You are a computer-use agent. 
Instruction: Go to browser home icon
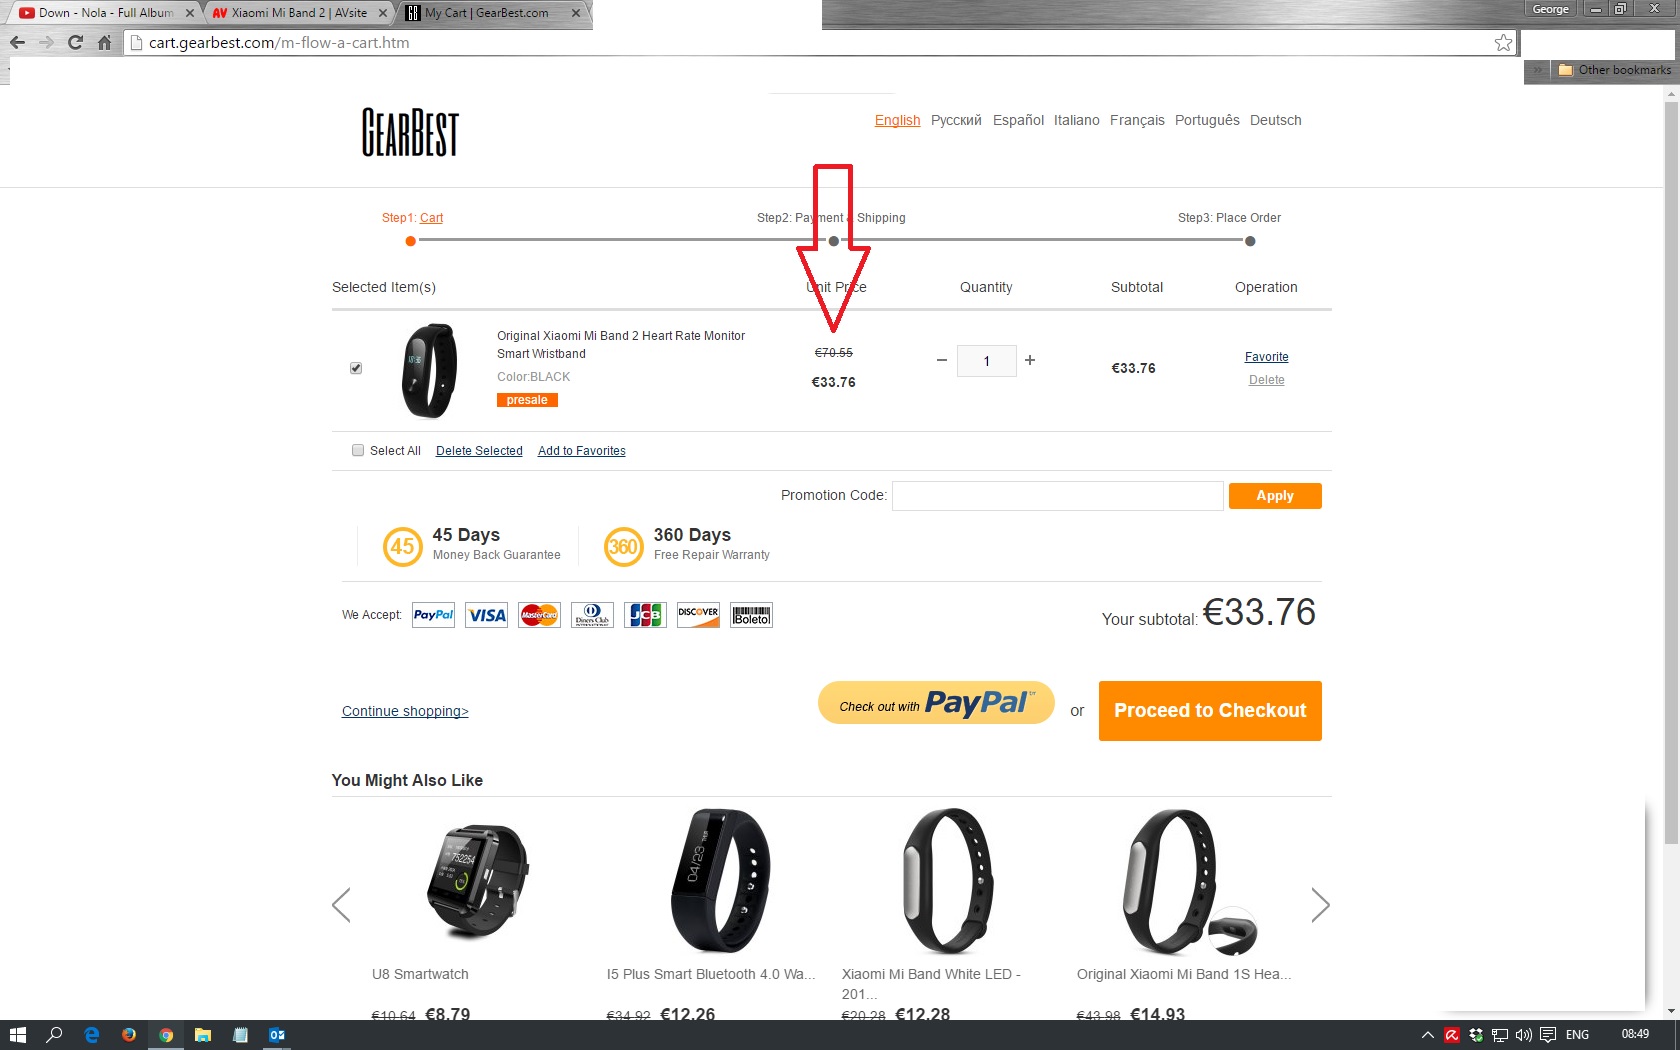104,42
